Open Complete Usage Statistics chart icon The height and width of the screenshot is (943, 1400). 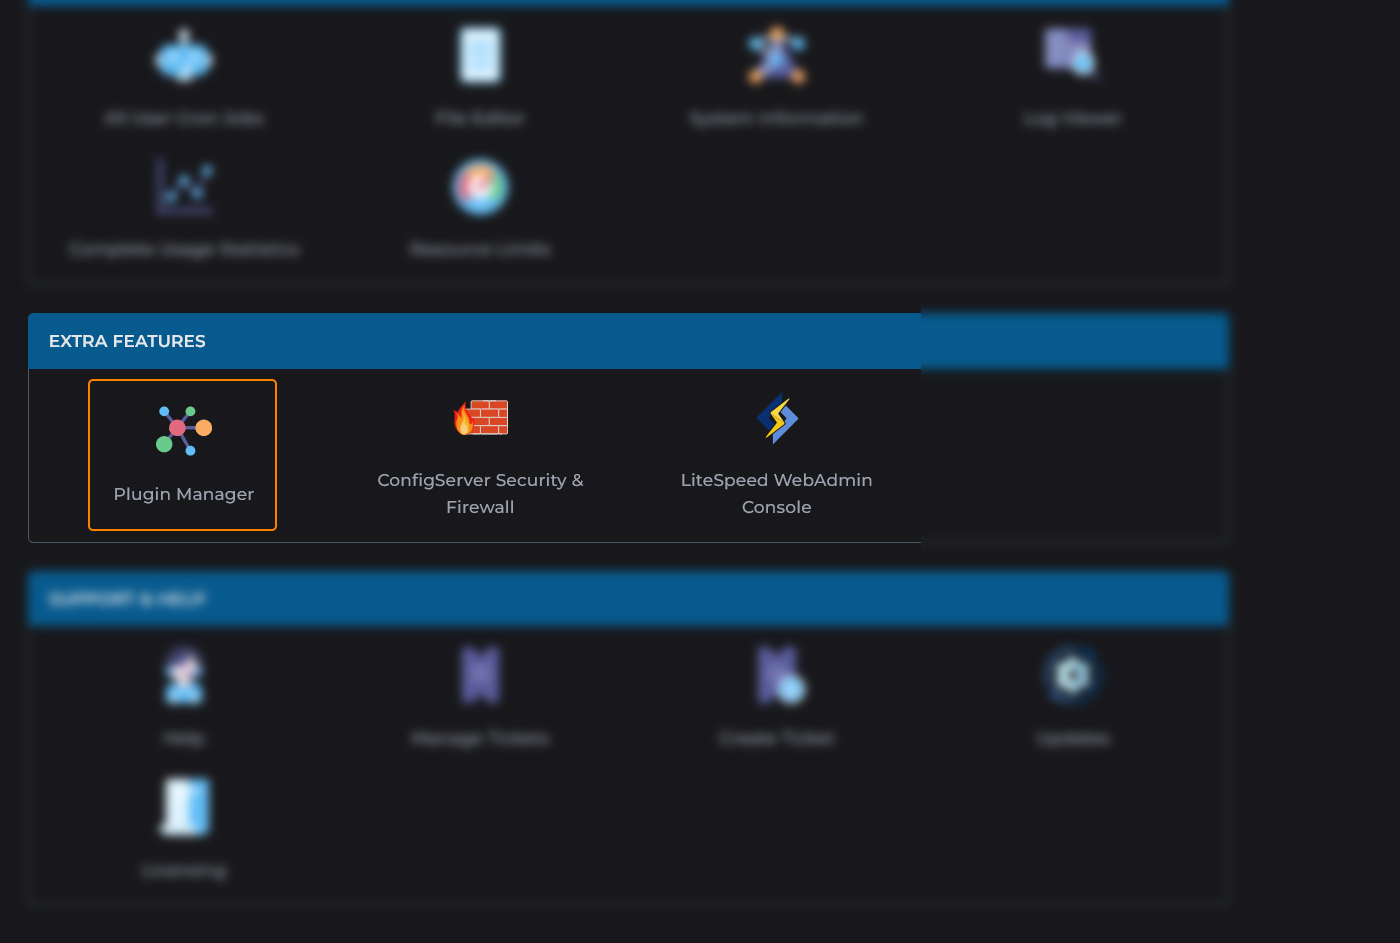click(x=184, y=187)
